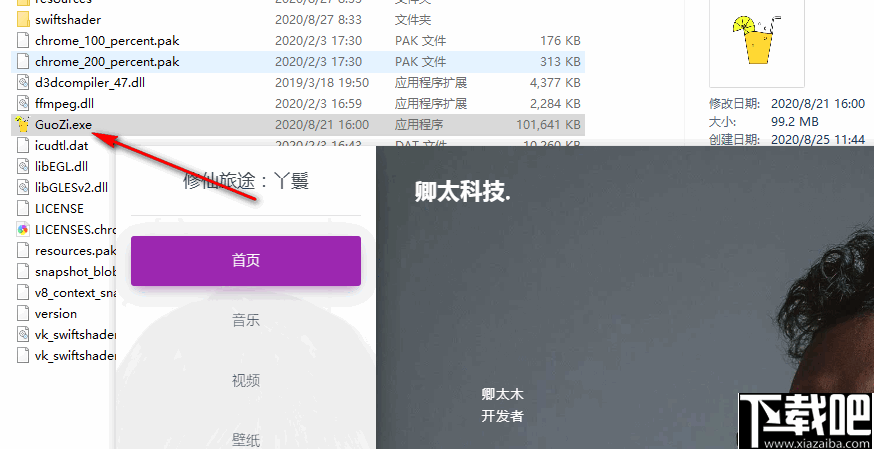The image size is (874, 449).
Task: Select the version file name
Action: click(56, 314)
